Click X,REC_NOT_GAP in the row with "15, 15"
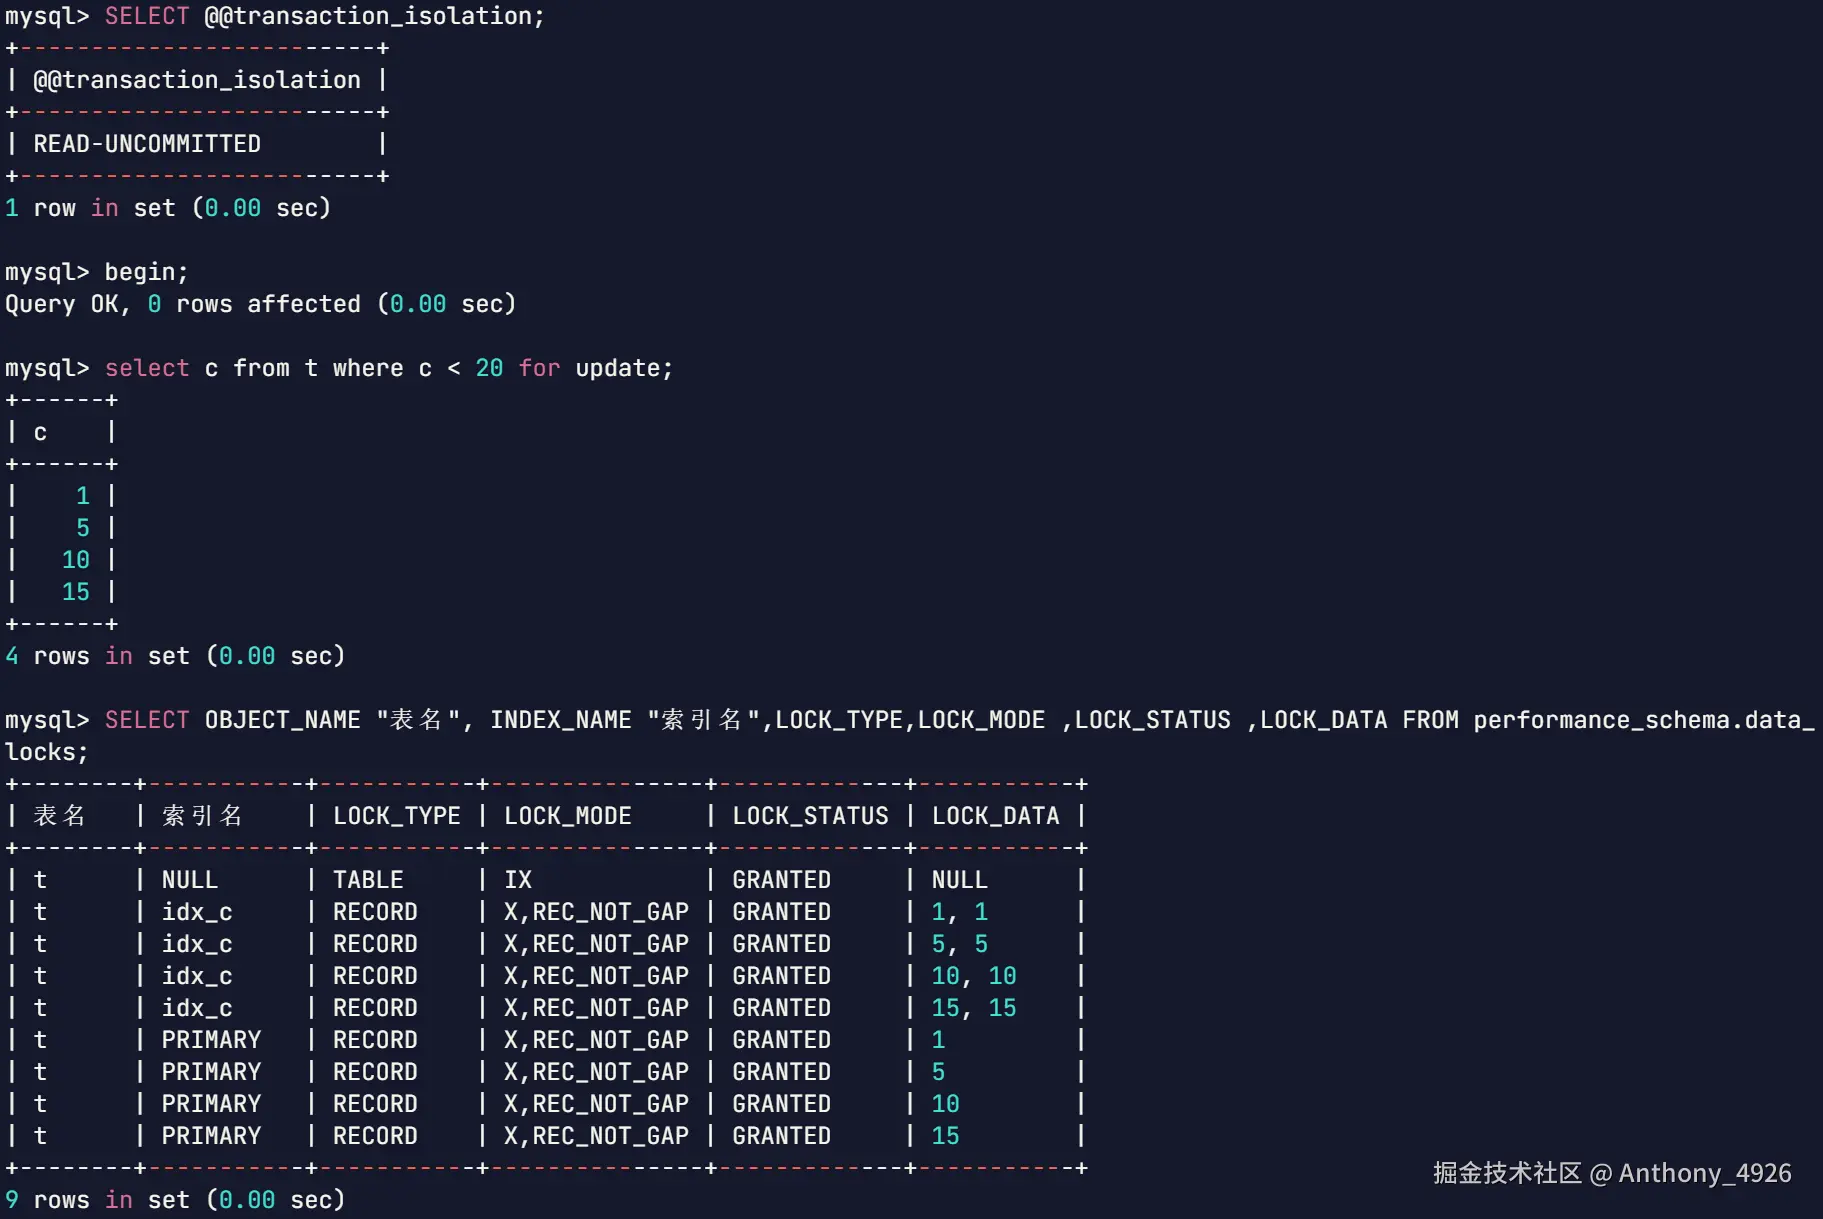The width and height of the screenshot is (1823, 1219). click(597, 1008)
